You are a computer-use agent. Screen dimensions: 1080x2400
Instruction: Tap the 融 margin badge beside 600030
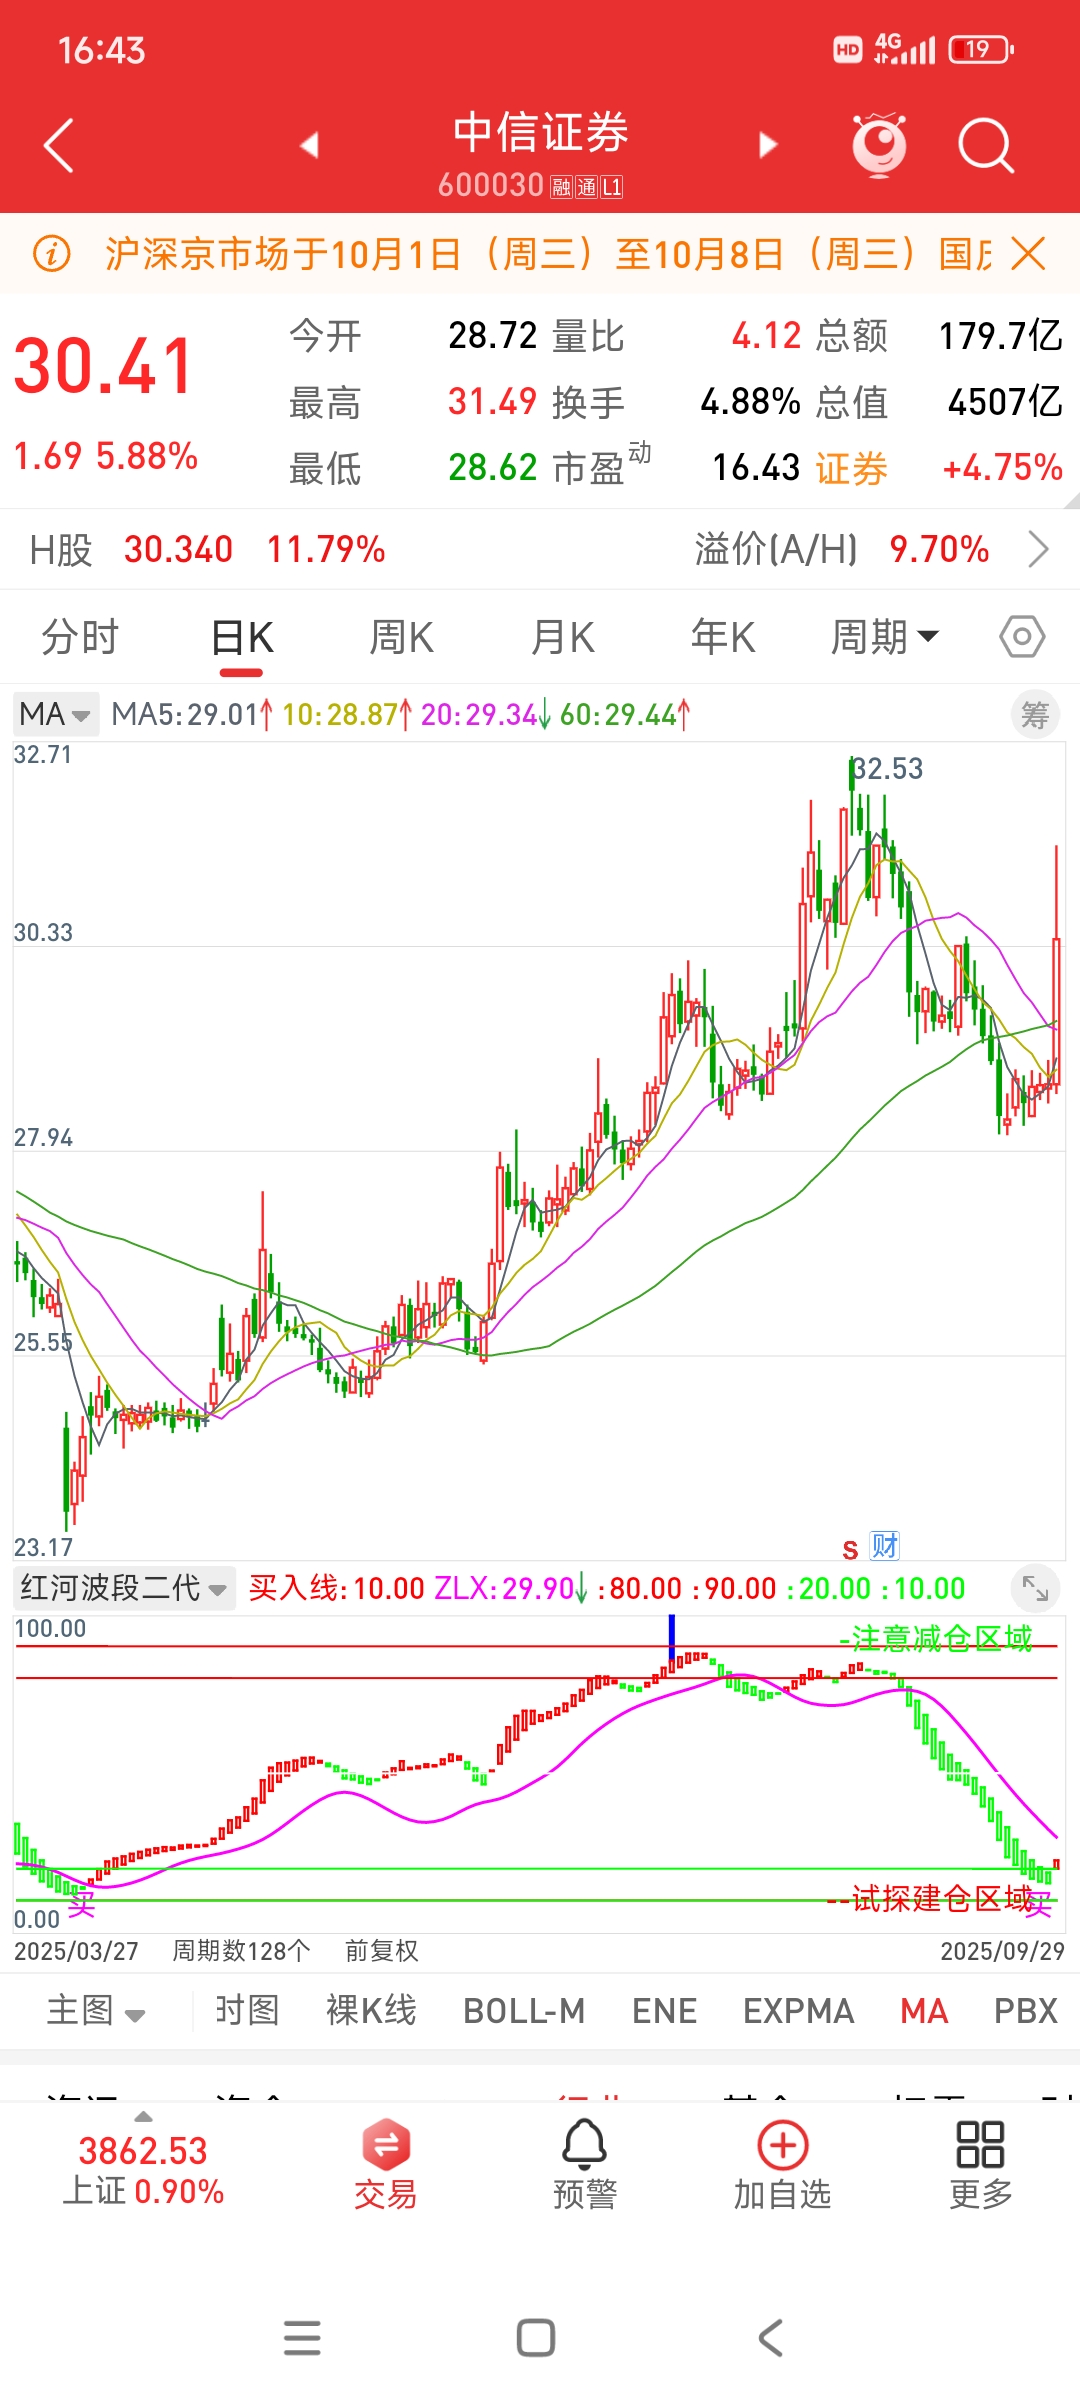560,187
